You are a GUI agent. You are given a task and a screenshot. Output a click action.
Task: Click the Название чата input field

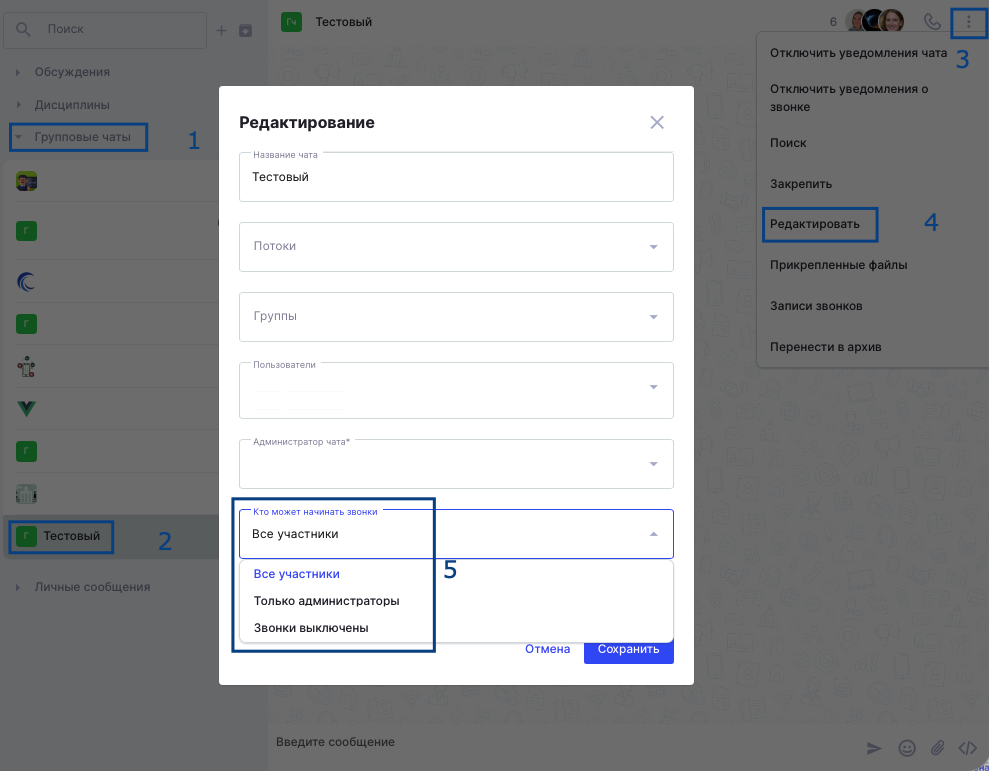(456, 177)
